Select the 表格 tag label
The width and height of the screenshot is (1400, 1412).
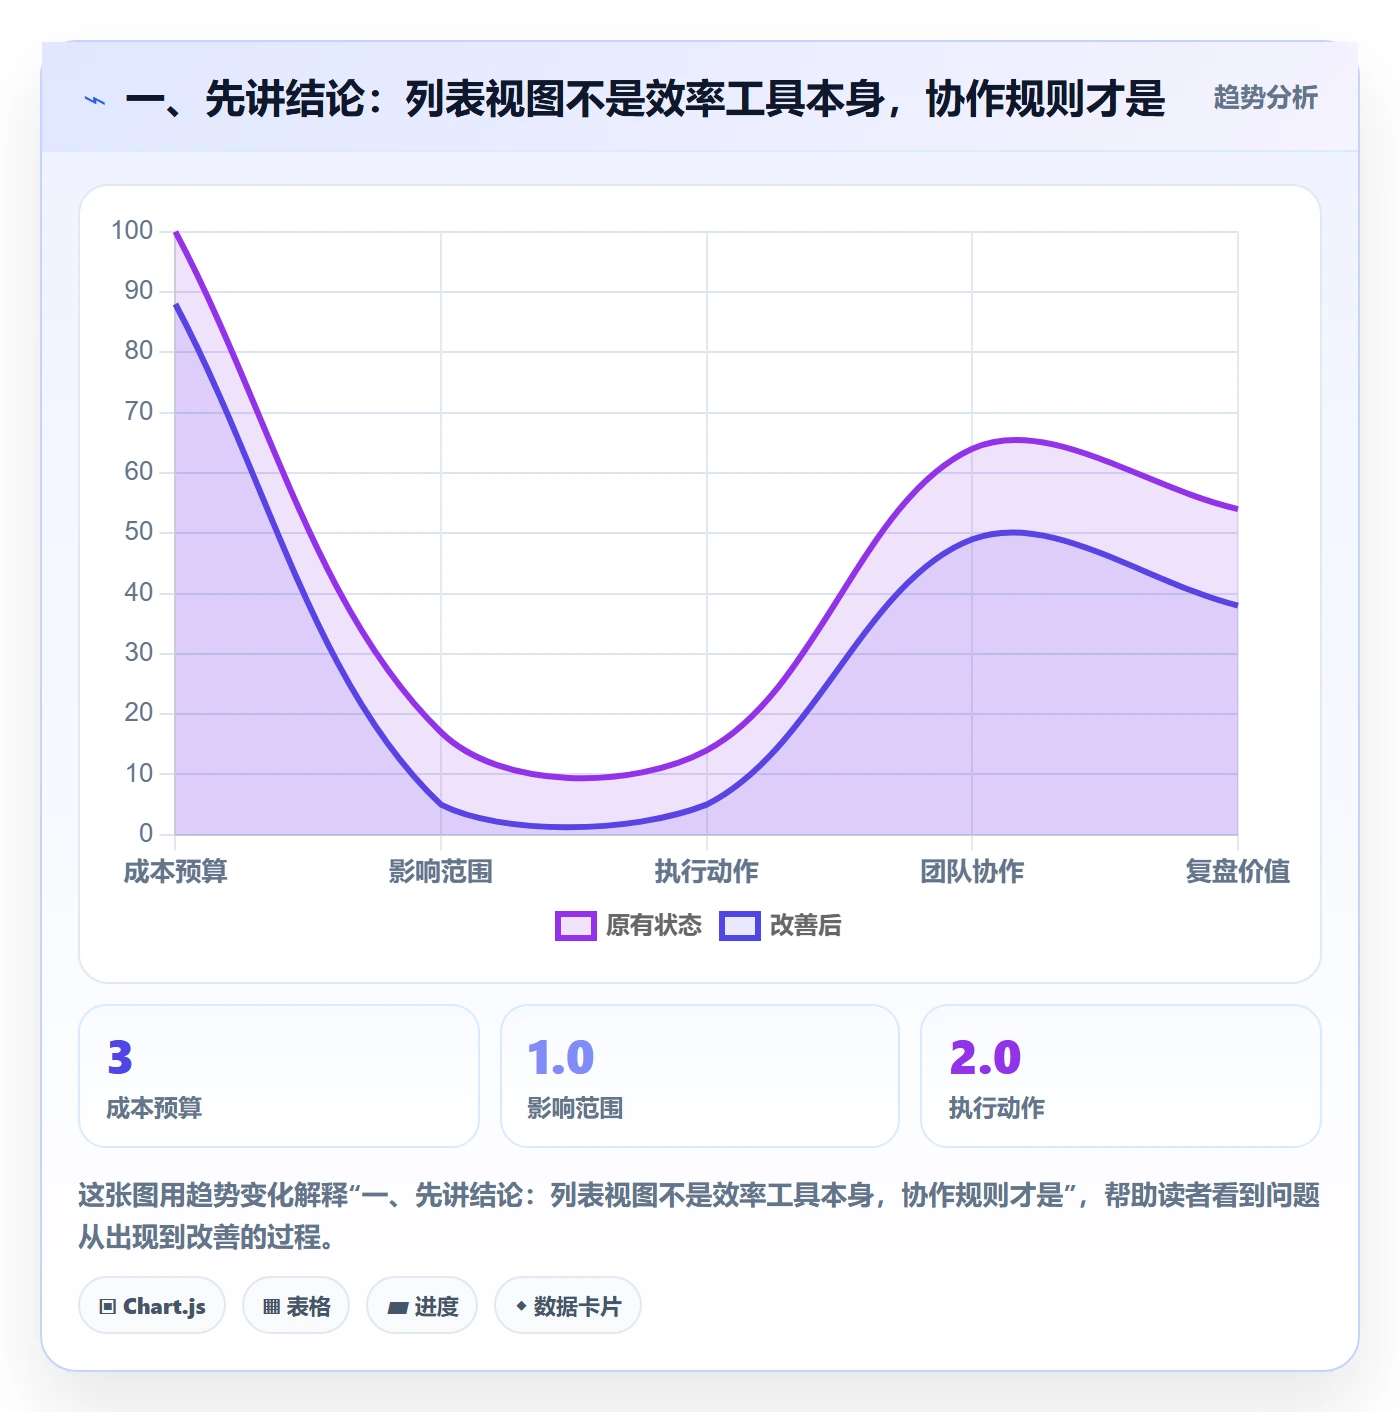coord(308,1306)
